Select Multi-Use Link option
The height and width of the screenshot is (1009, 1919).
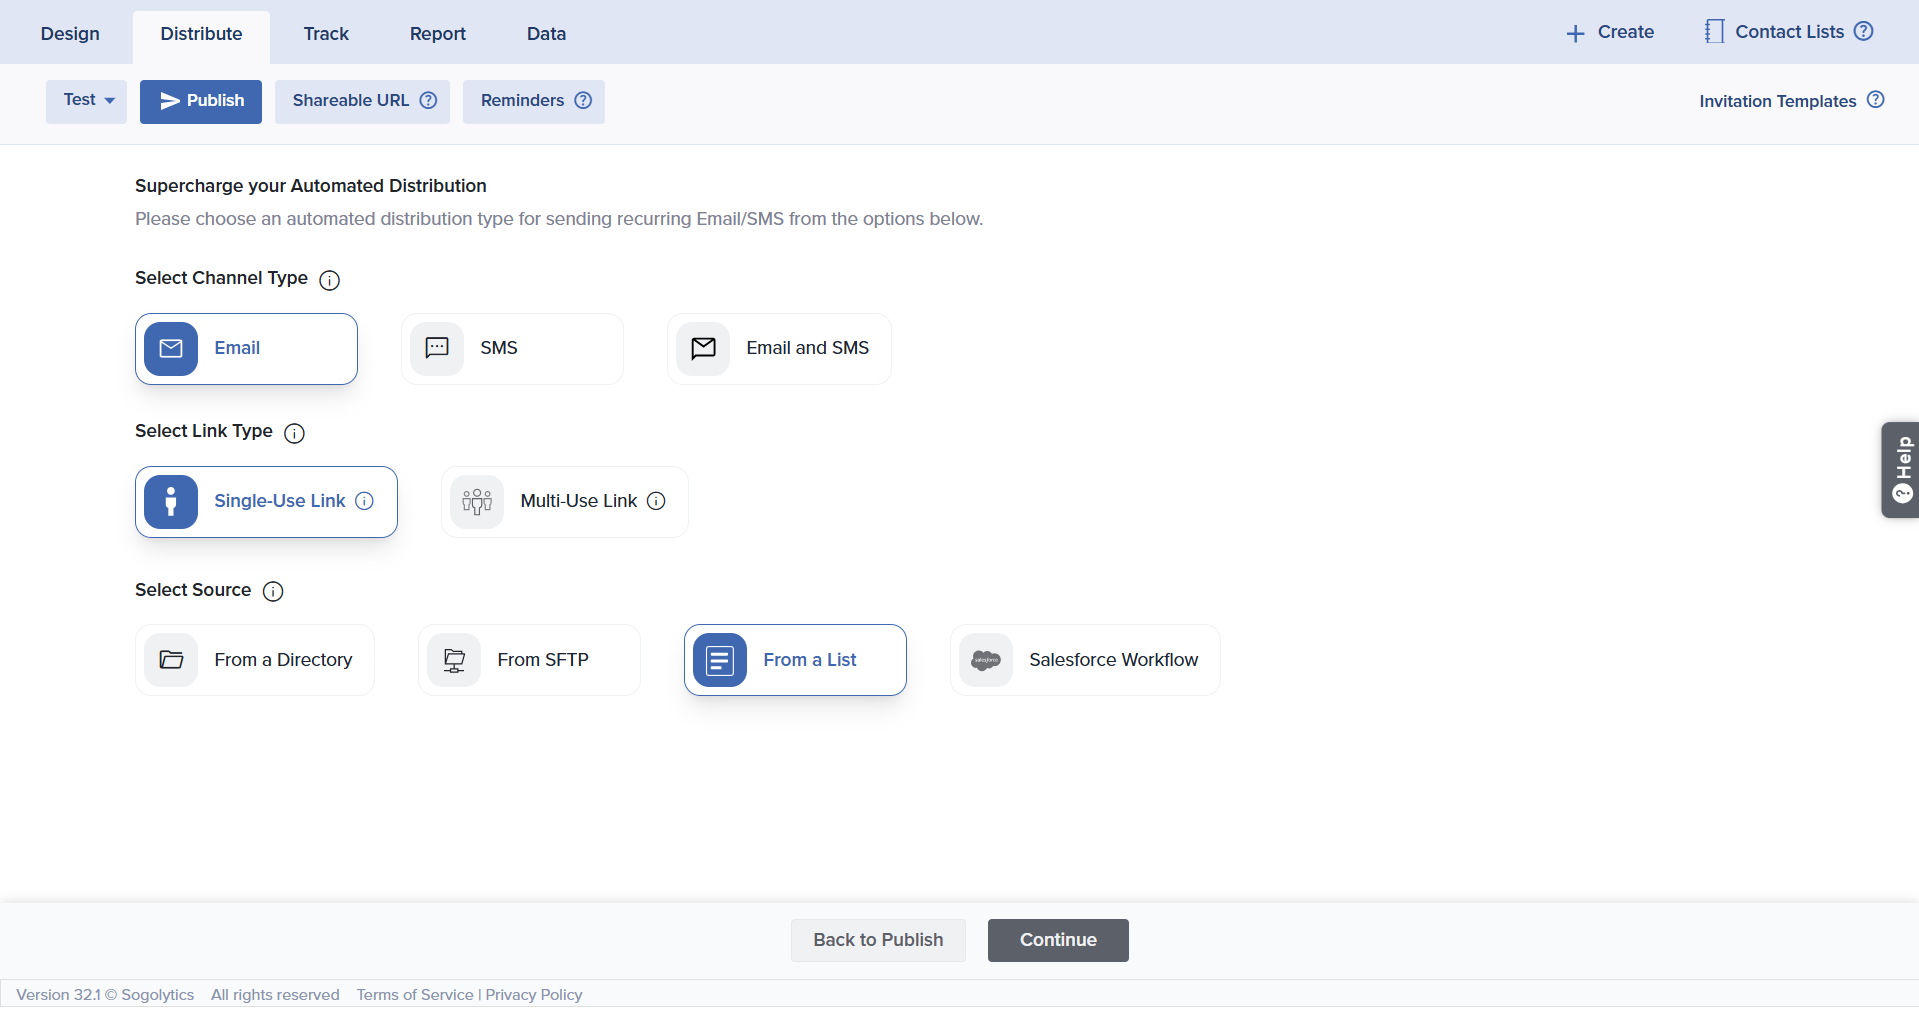[564, 502]
